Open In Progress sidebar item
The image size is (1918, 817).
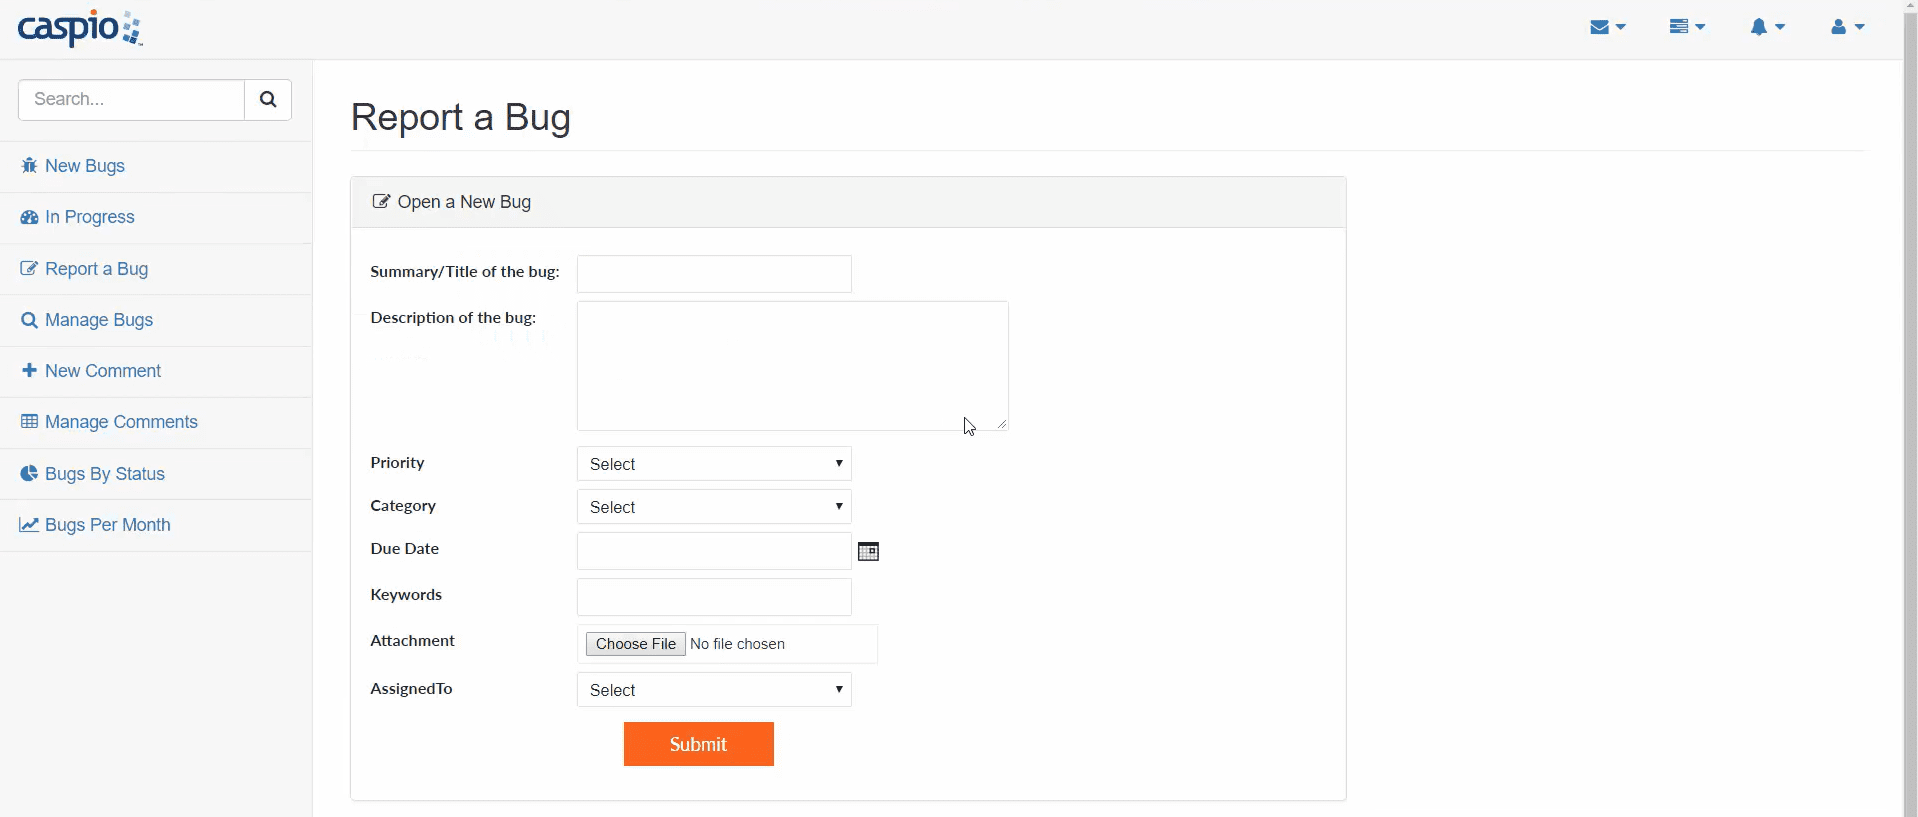tap(89, 217)
